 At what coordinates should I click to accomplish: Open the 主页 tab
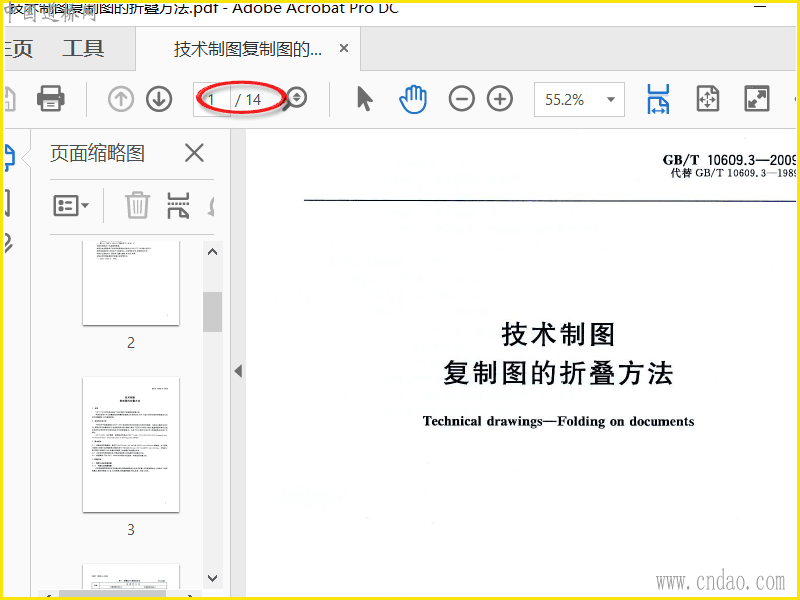pos(18,49)
